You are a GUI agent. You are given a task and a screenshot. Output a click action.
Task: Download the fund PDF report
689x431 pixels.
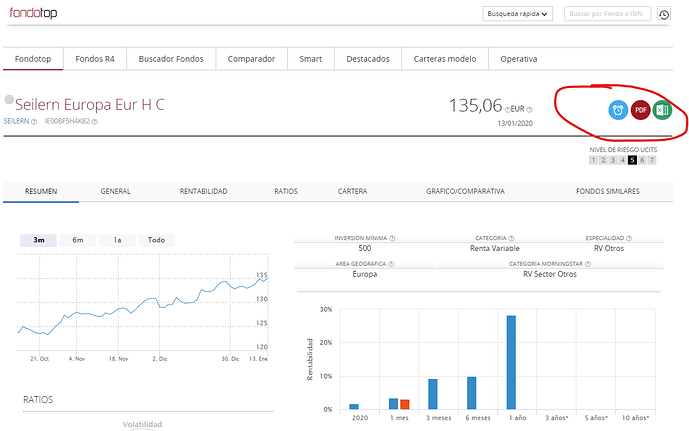[640, 110]
